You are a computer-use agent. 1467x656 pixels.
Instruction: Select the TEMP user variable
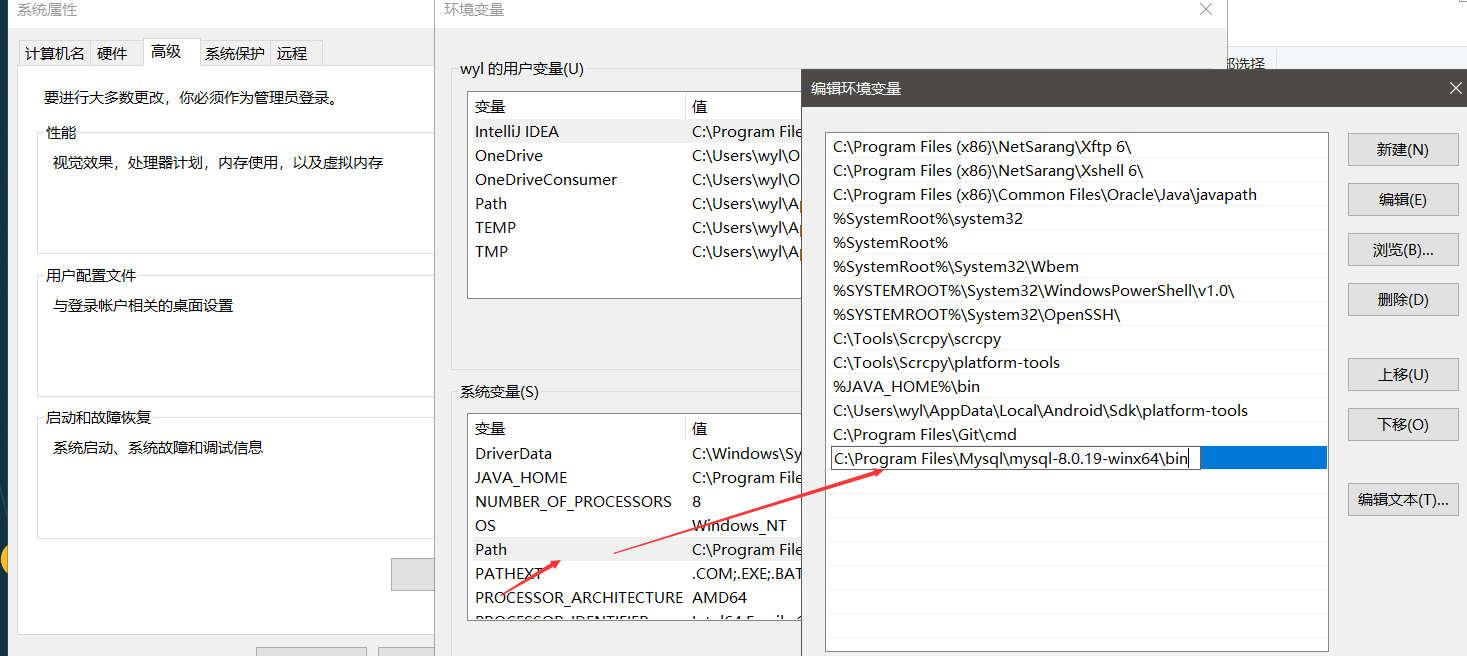point(635,227)
